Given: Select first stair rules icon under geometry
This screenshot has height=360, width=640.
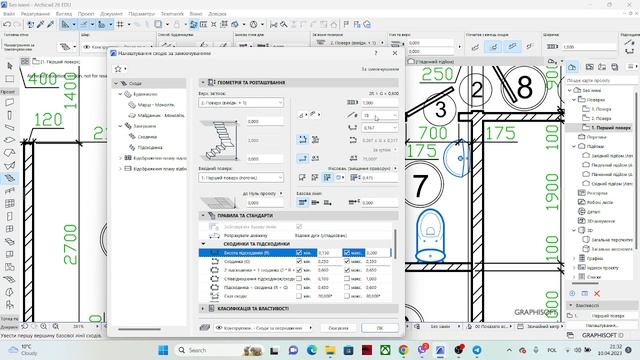Looking at the screenshot, I should coord(302,140).
